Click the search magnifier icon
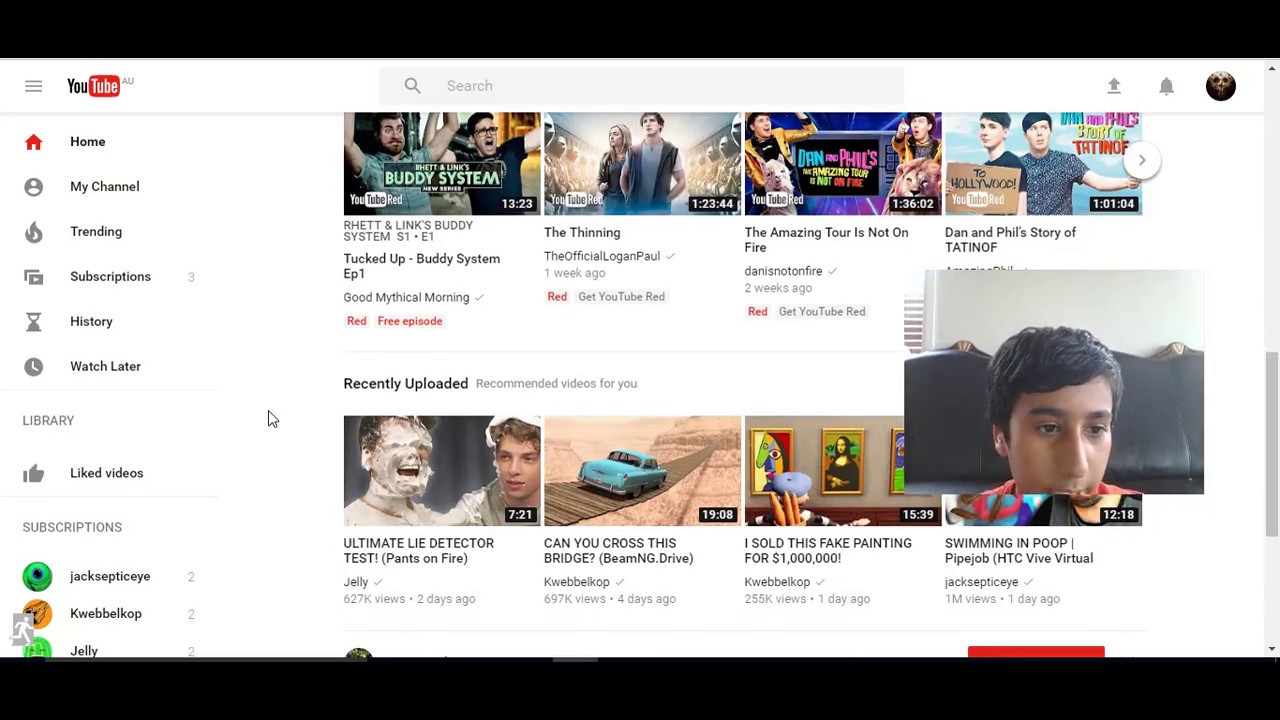This screenshot has width=1280, height=720. click(412, 86)
